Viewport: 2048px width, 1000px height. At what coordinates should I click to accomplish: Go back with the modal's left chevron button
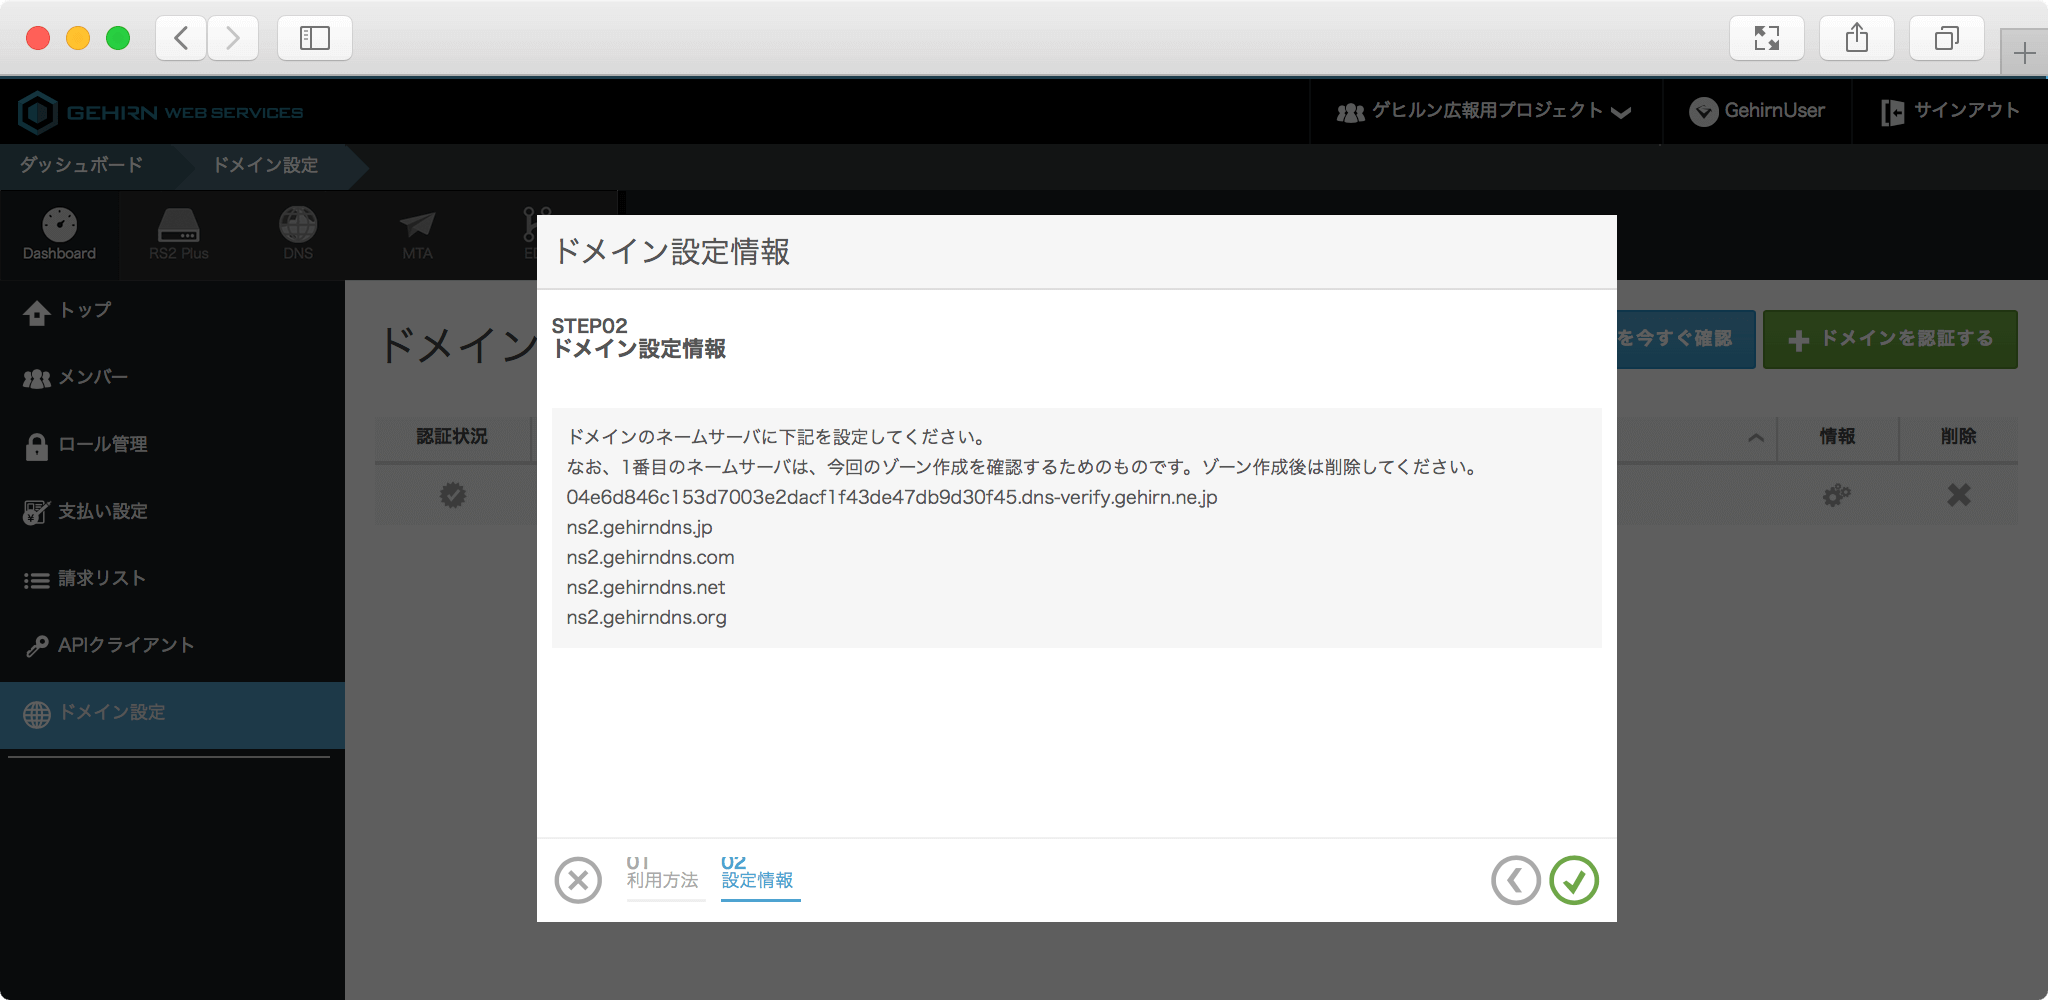point(1515,881)
